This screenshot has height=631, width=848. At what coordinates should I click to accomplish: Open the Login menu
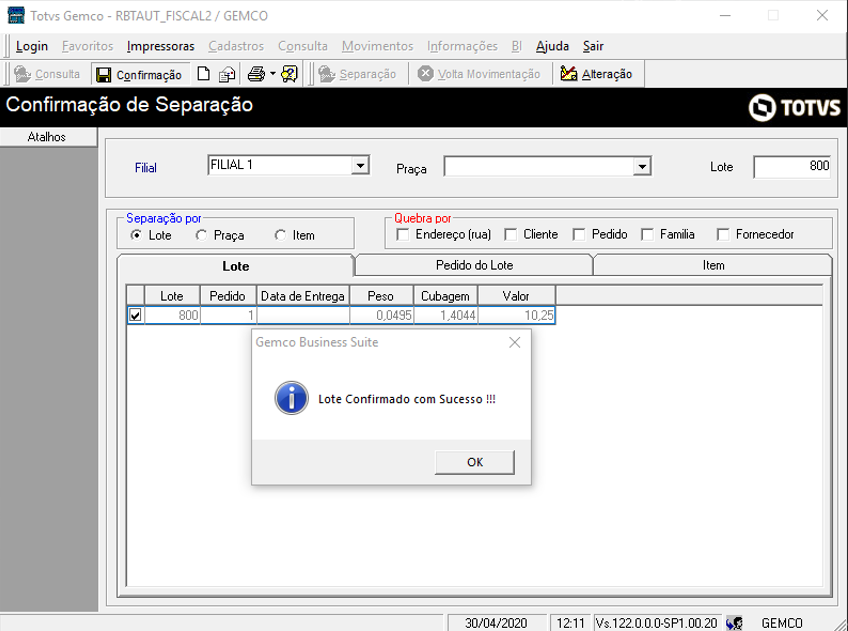[32, 47]
